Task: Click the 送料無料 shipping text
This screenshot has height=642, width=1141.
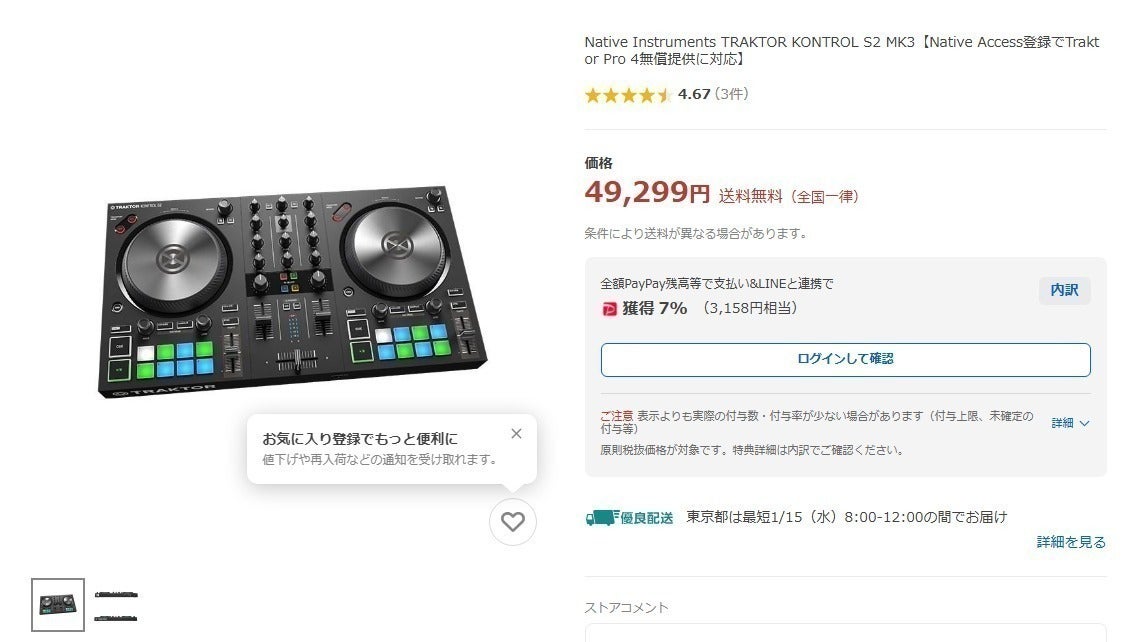Action: click(751, 197)
